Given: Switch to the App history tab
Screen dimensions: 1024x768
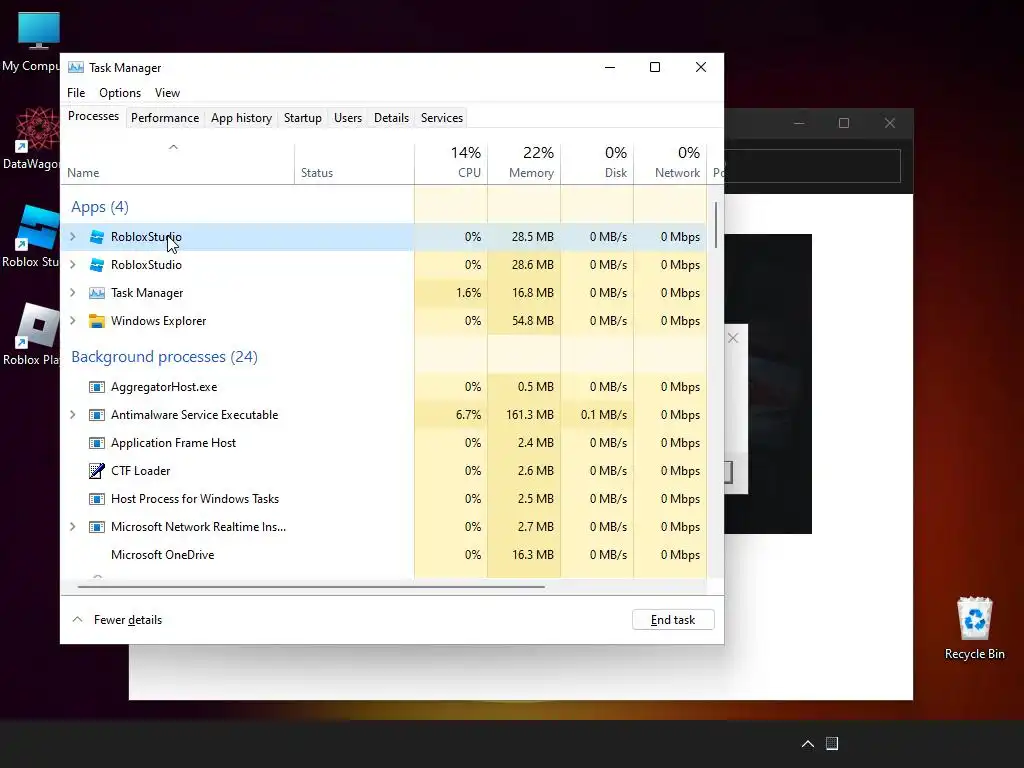Looking at the screenshot, I should tap(241, 118).
